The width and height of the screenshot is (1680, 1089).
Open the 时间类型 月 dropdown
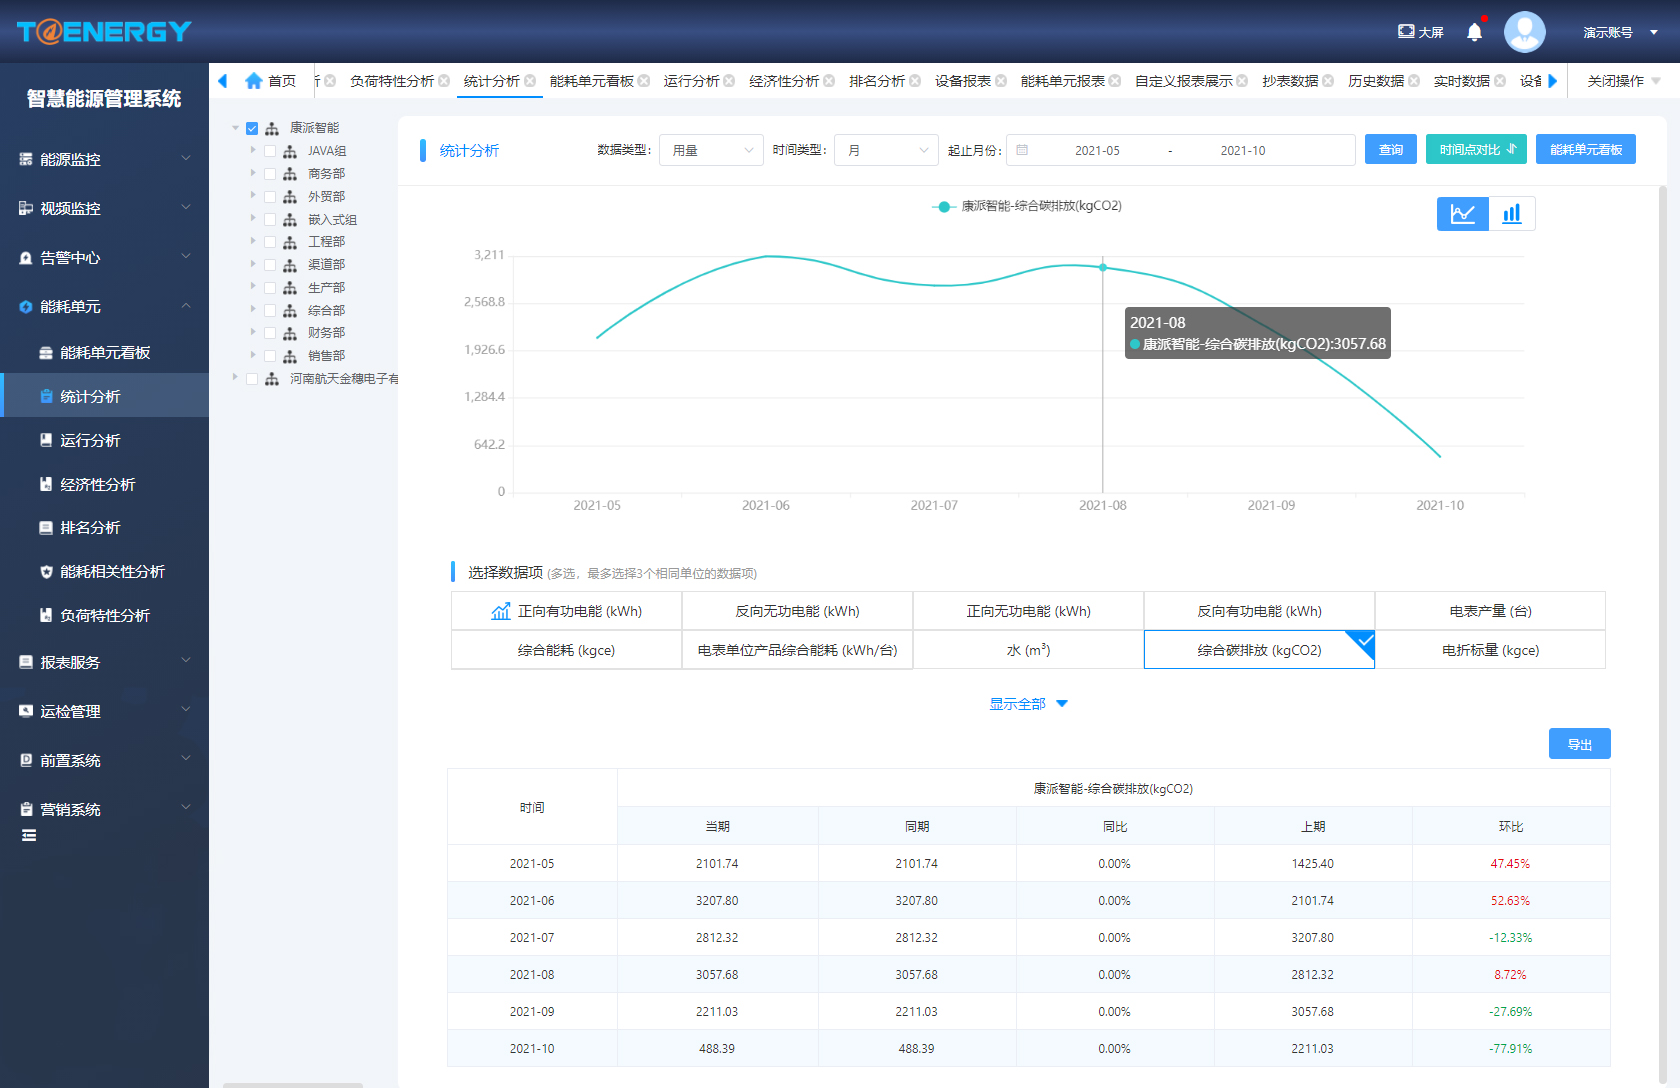[x=886, y=150]
